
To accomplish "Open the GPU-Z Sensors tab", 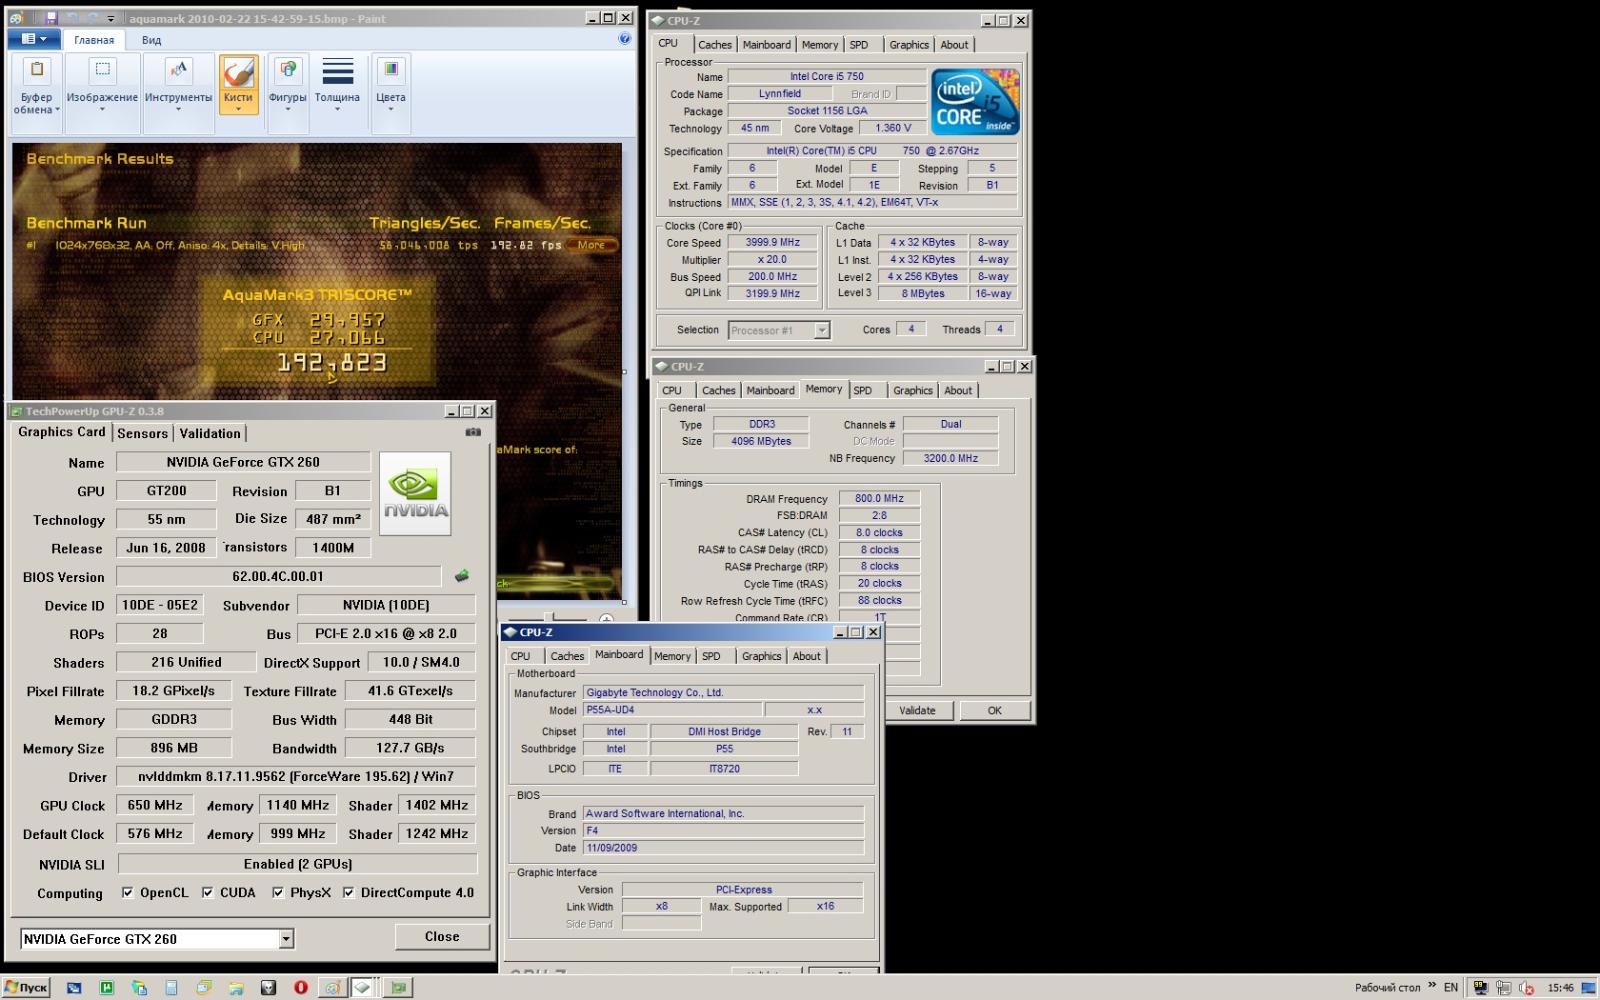I will tap(142, 433).
